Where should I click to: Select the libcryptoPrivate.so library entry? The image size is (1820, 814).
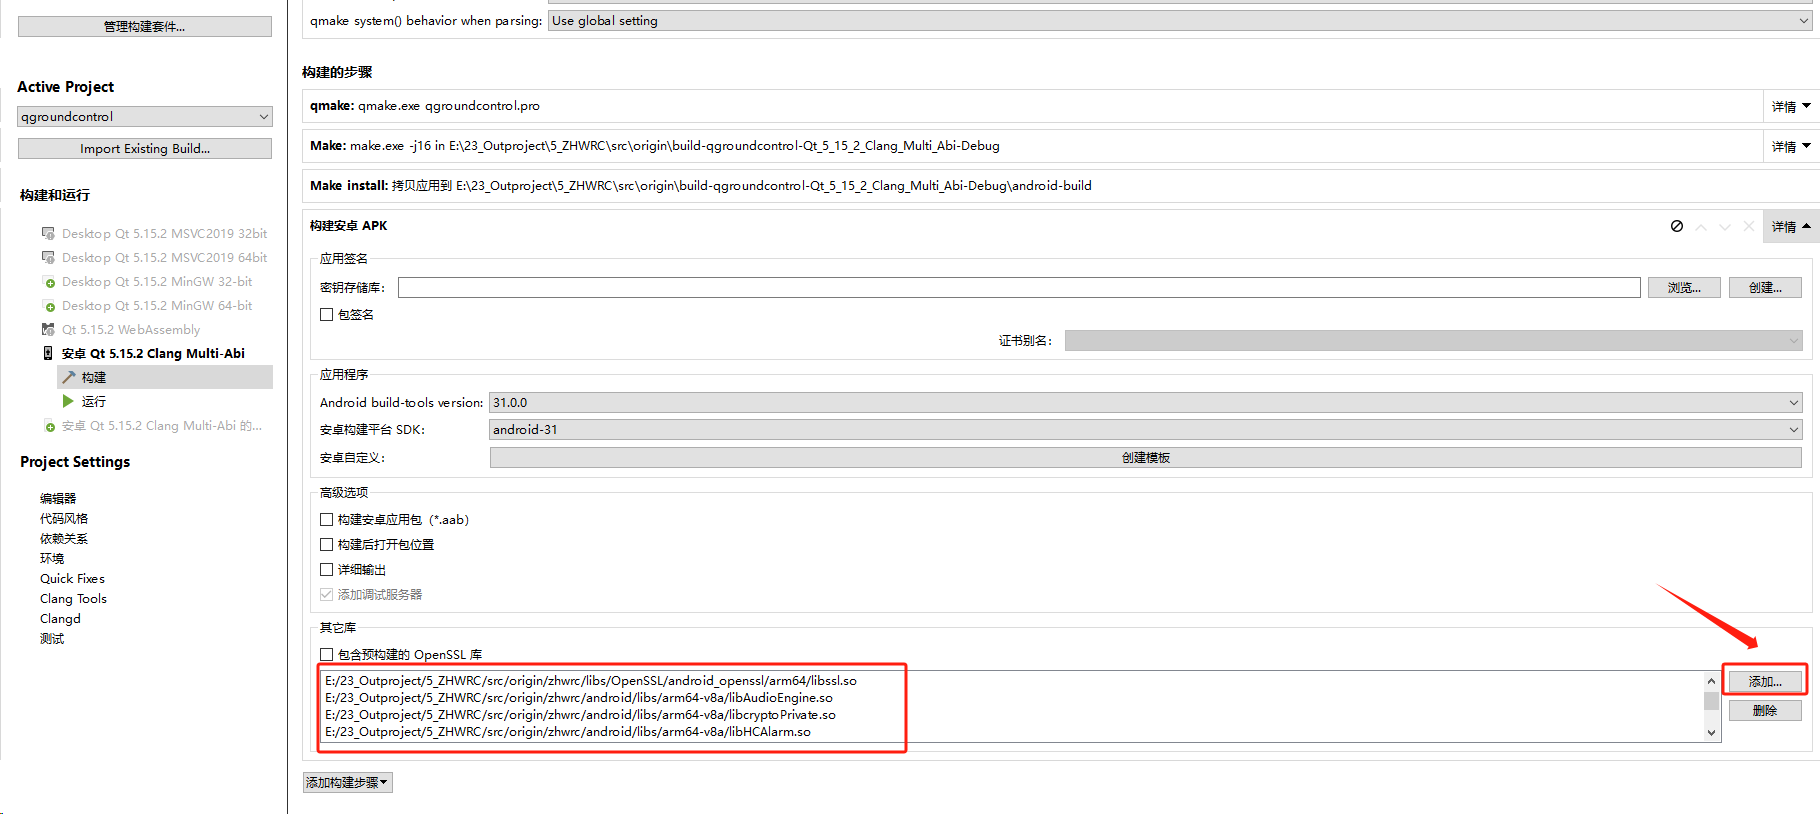click(580, 714)
